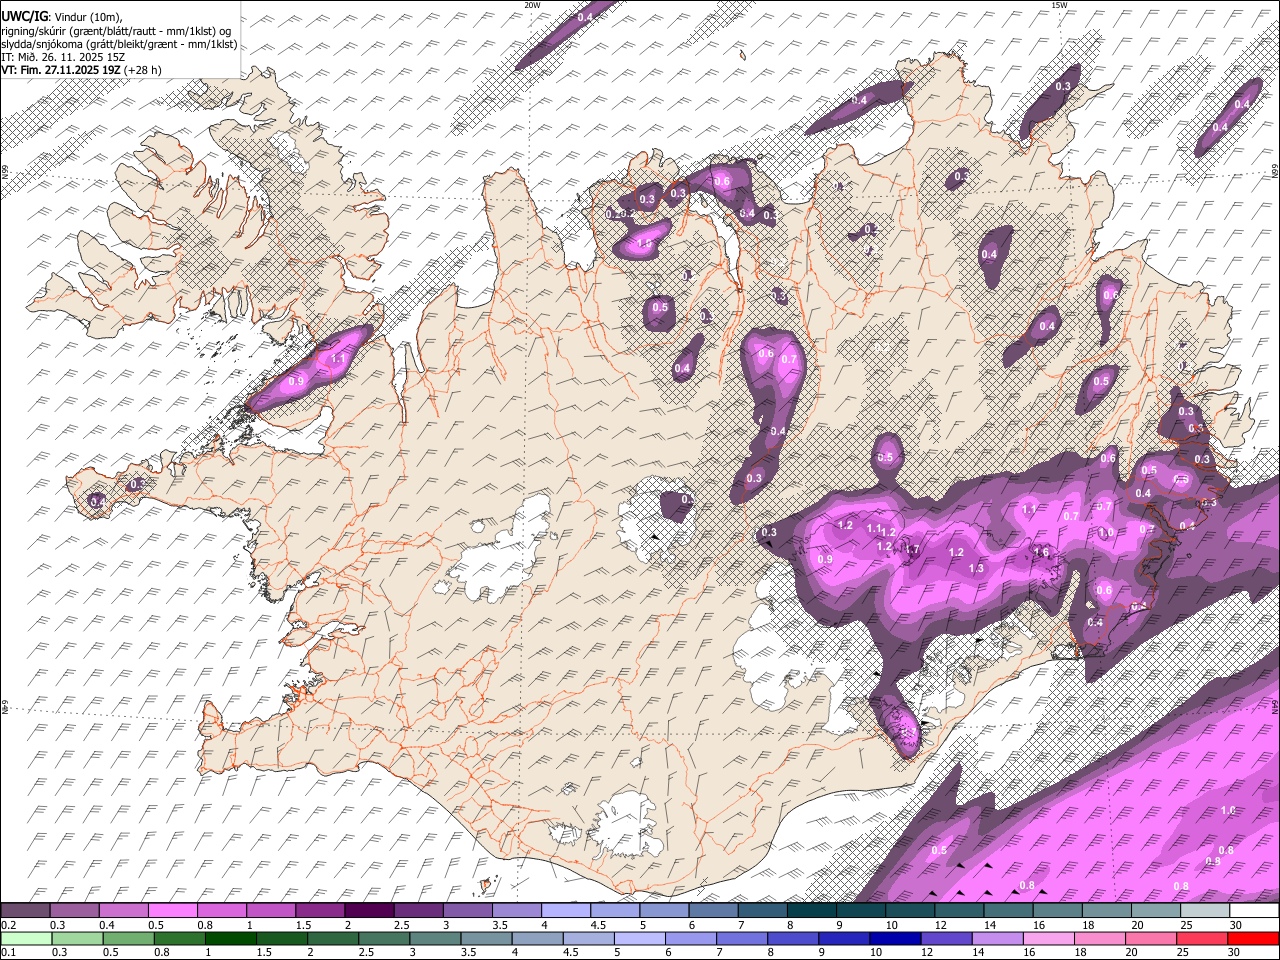
Task: Select the 'VT: Fim. 27.11.2025 19Z (+28 h)' line
Action: tap(81, 70)
